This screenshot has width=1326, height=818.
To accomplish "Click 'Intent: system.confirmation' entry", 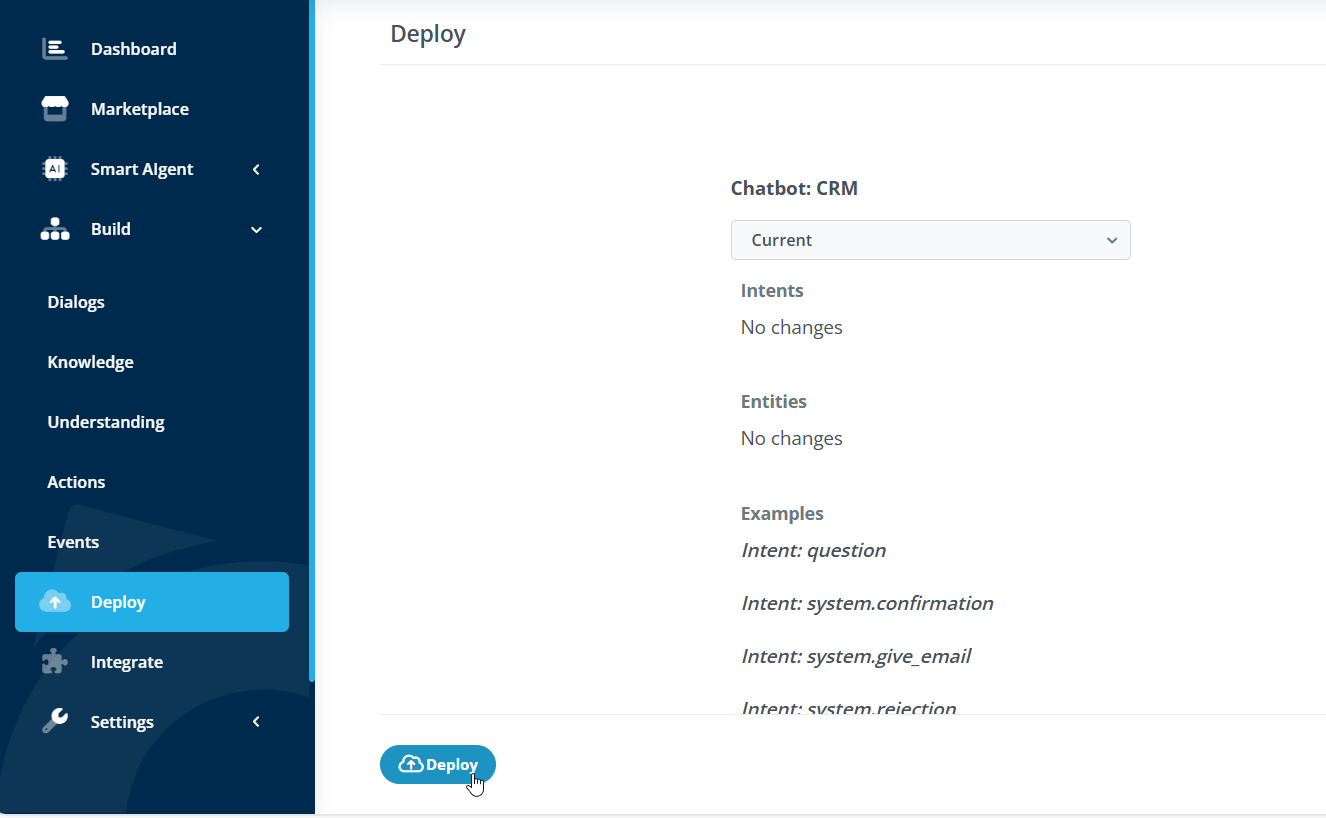I will click(867, 603).
